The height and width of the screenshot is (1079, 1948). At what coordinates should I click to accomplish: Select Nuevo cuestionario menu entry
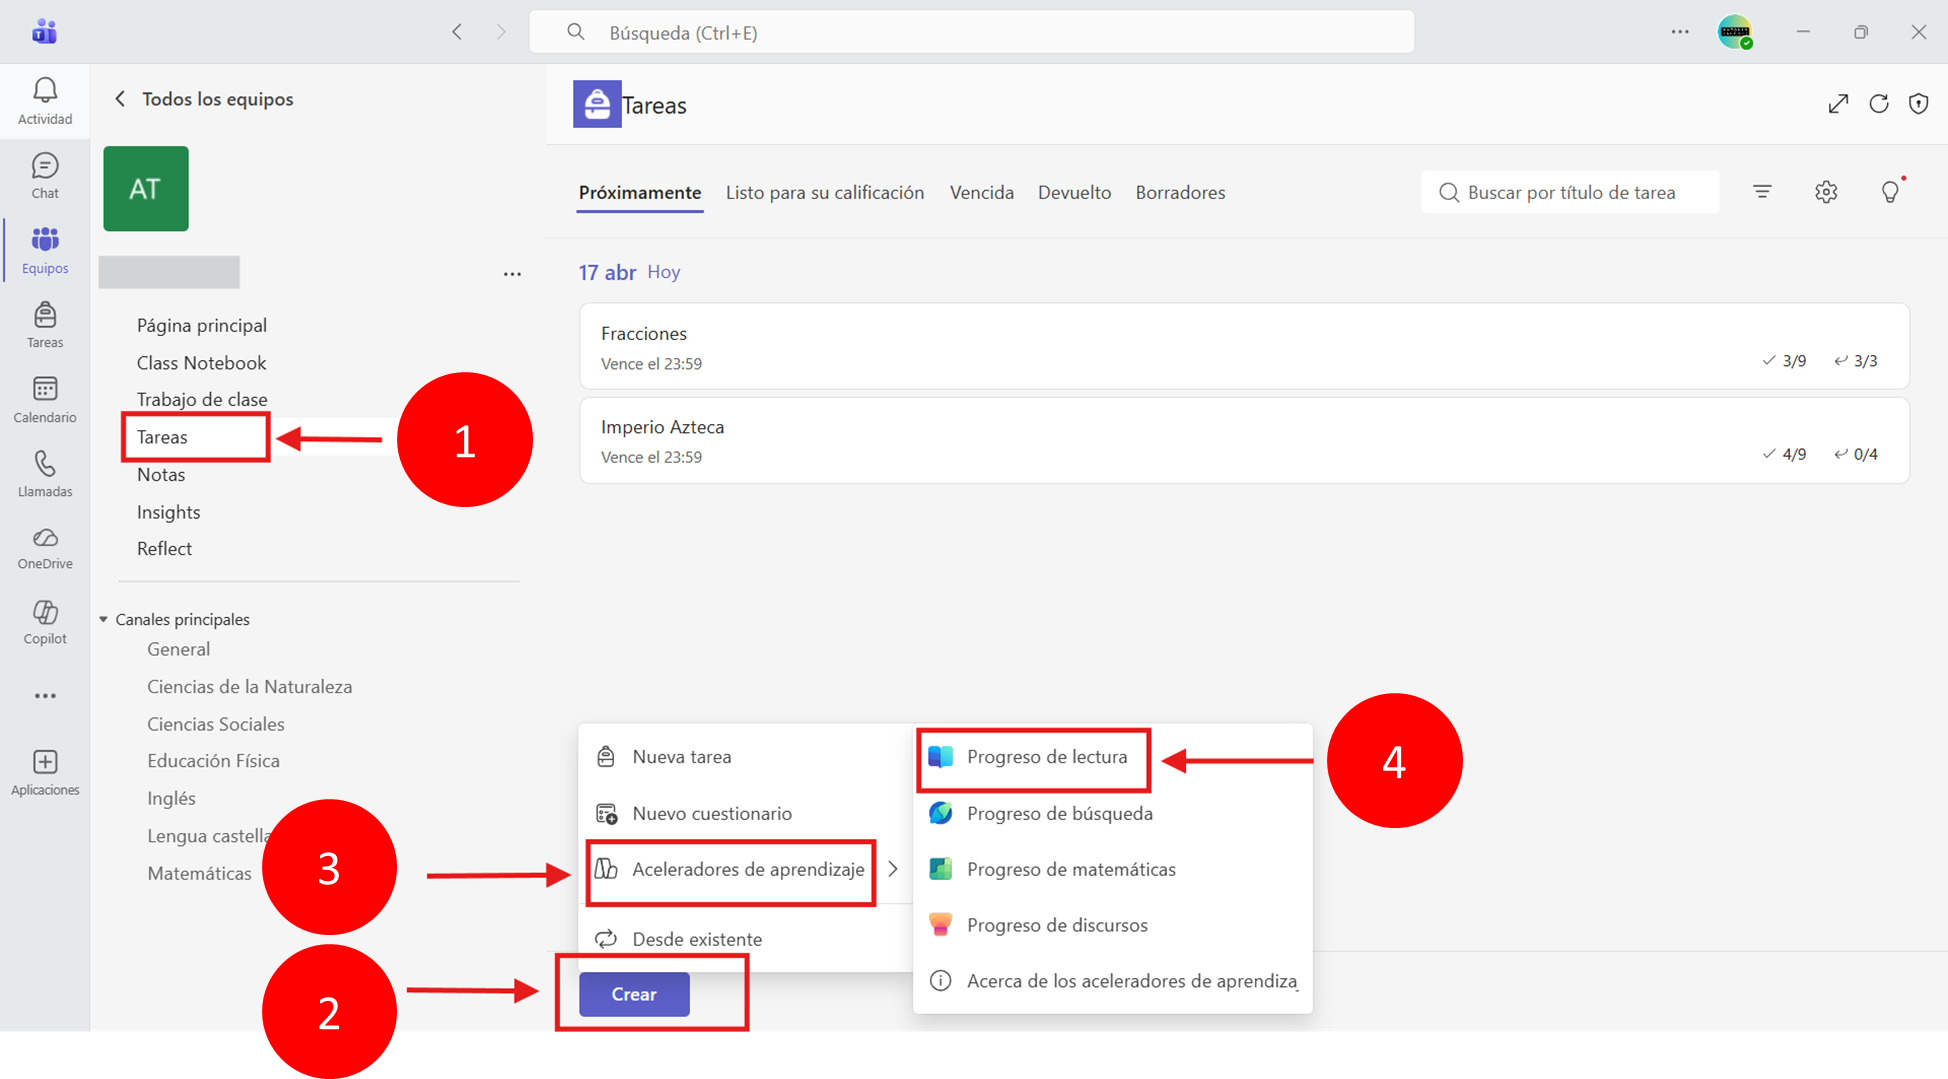tap(746, 813)
